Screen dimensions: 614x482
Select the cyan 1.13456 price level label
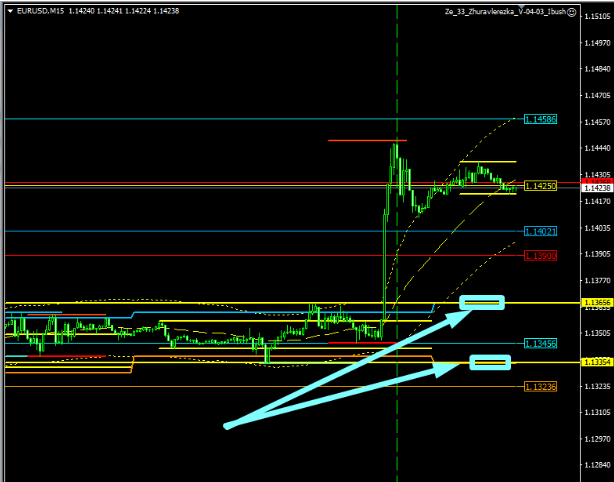[540, 343]
